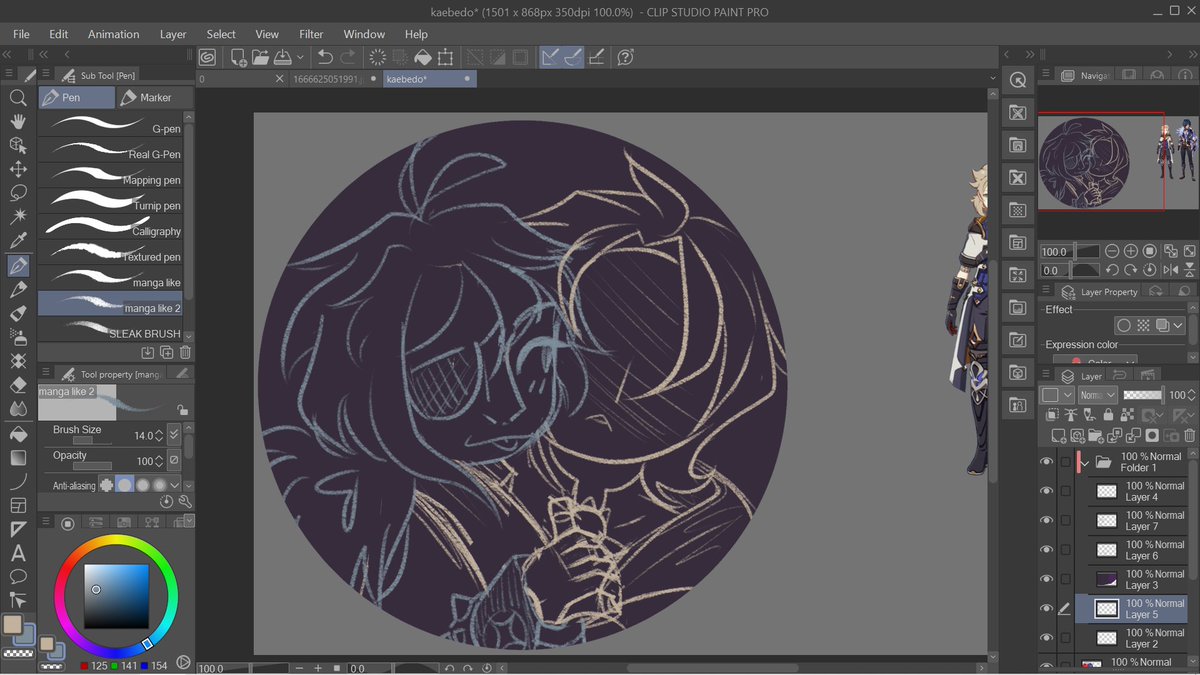Hide Layer 6 with its eye icon

pos(1046,550)
